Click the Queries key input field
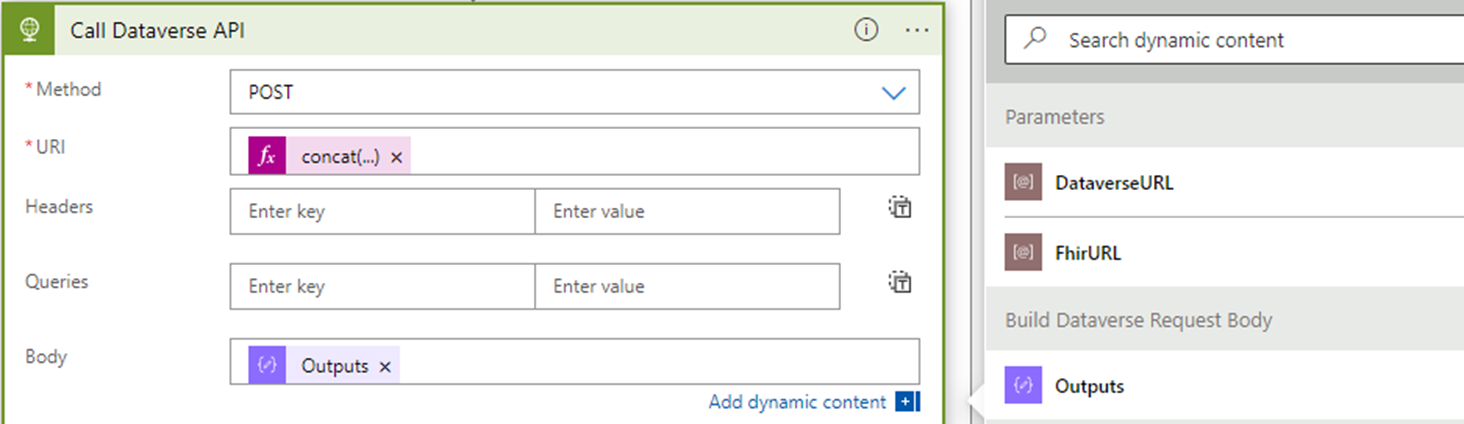The image size is (1464, 424). click(382, 286)
